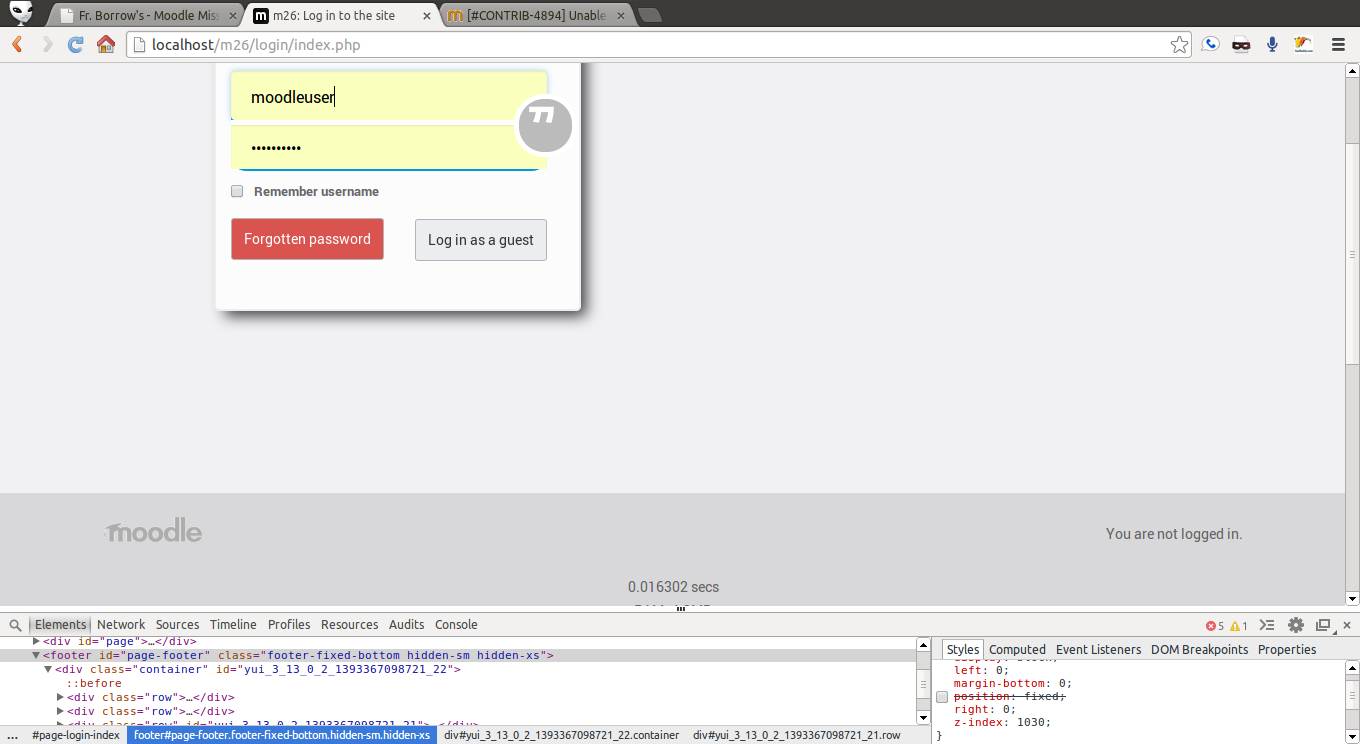Viewport: 1360px width, 744px height.
Task: Reload the page with the refresh icon
Action: (x=76, y=44)
